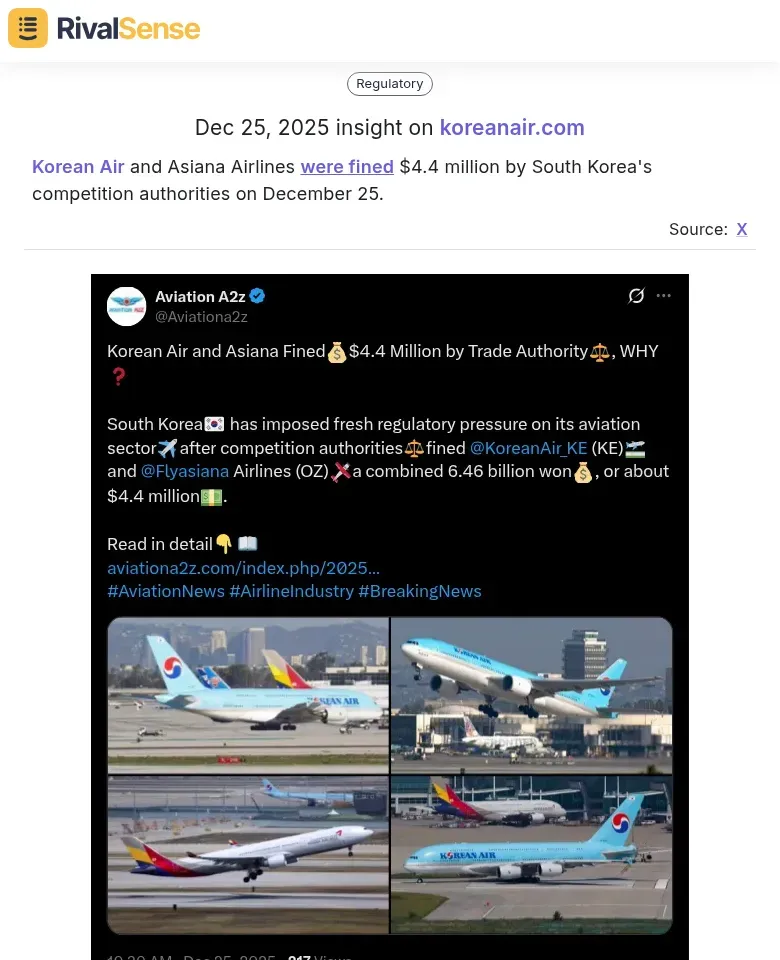Open the @Flyasiana mention
Image resolution: width=780 pixels, height=960 pixels.
(185, 471)
